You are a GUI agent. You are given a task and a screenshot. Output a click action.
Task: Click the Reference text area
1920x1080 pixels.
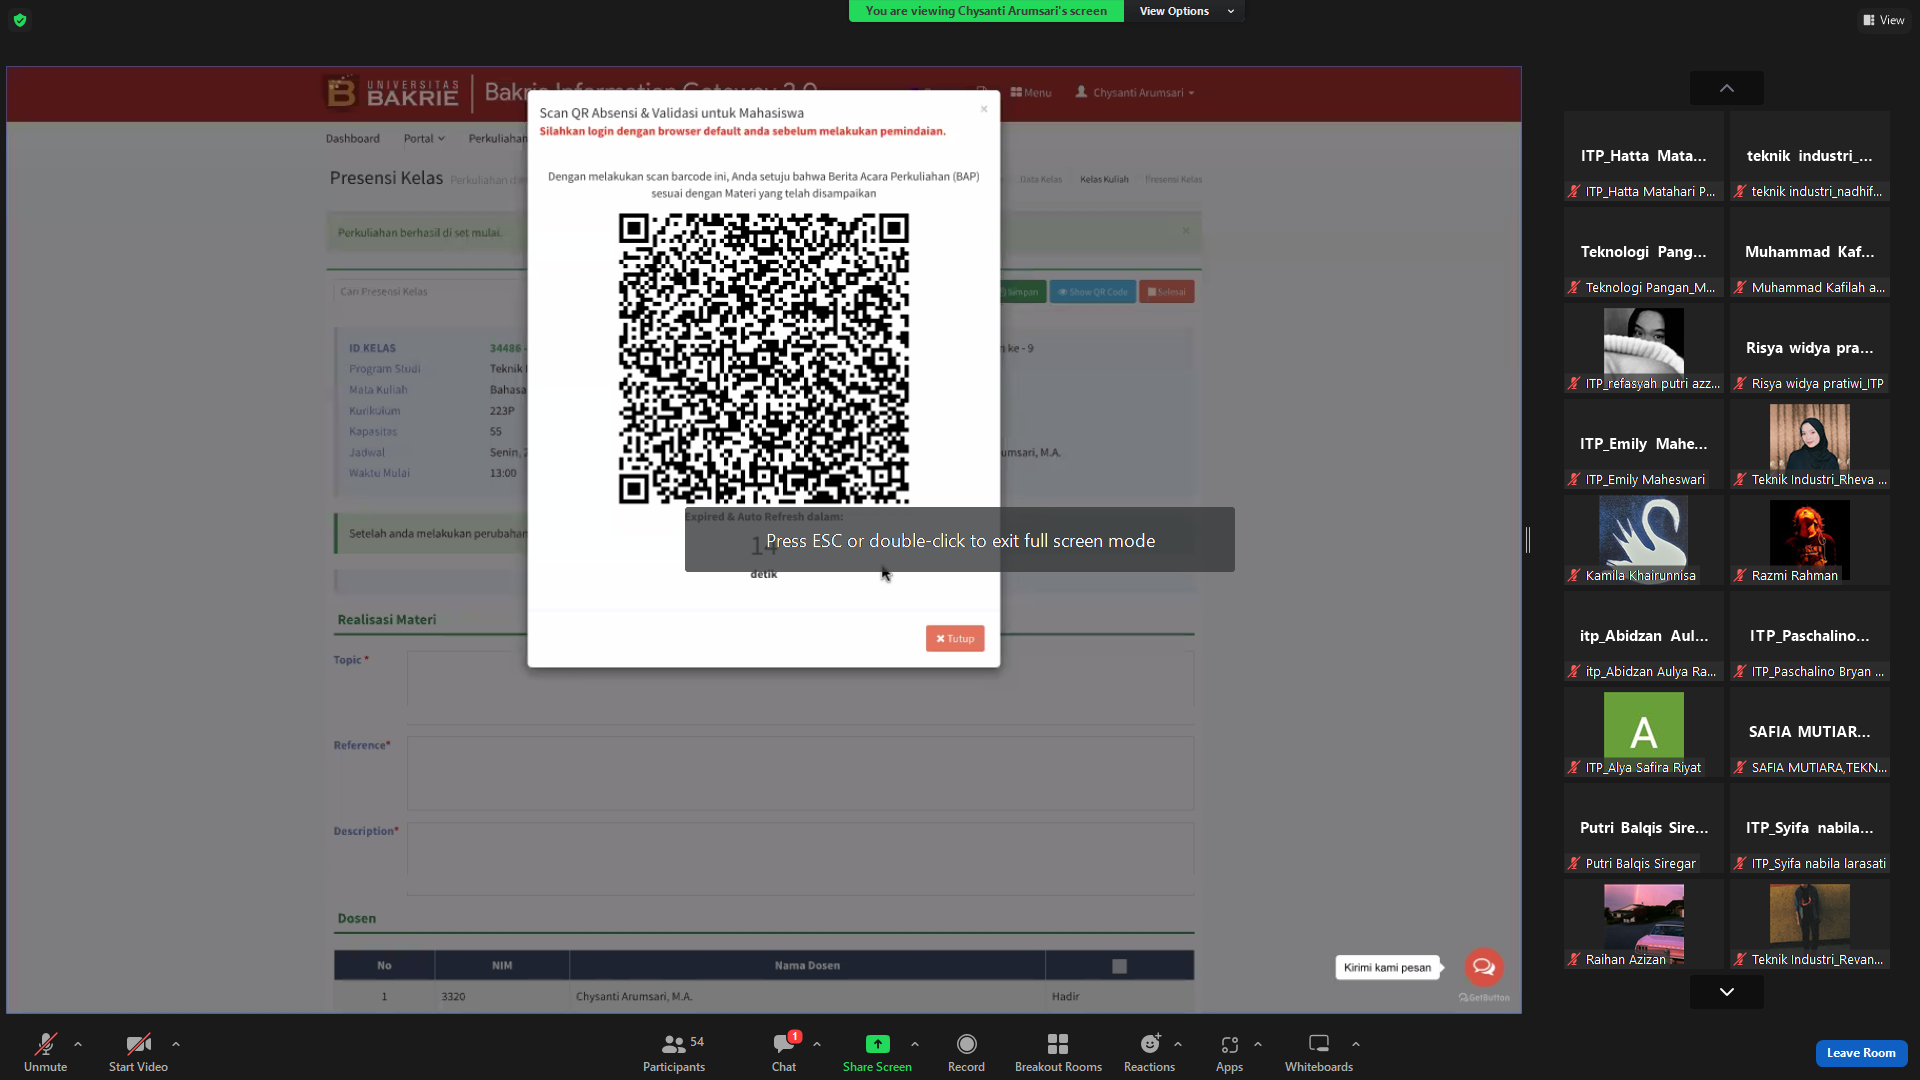[800, 773]
